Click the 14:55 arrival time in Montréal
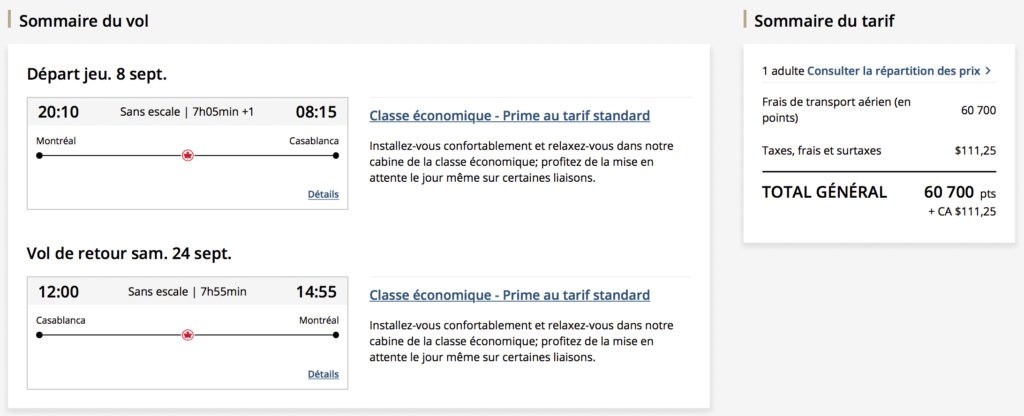 click(x=316, y=292)
